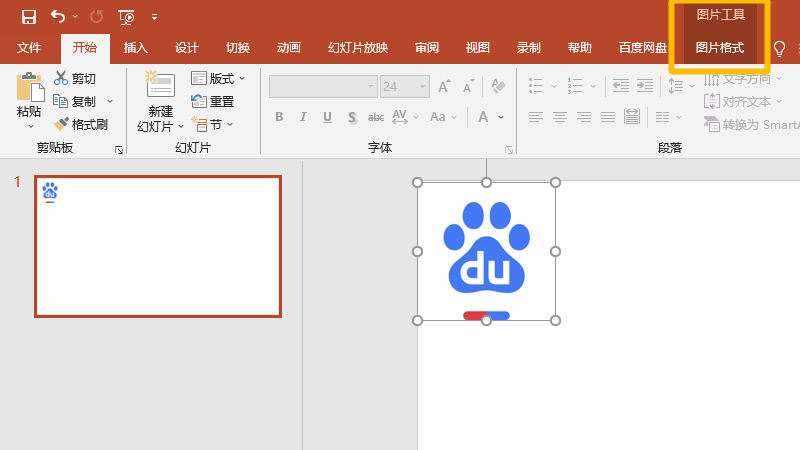Toggle Italic formatting button

coord(304,117)
